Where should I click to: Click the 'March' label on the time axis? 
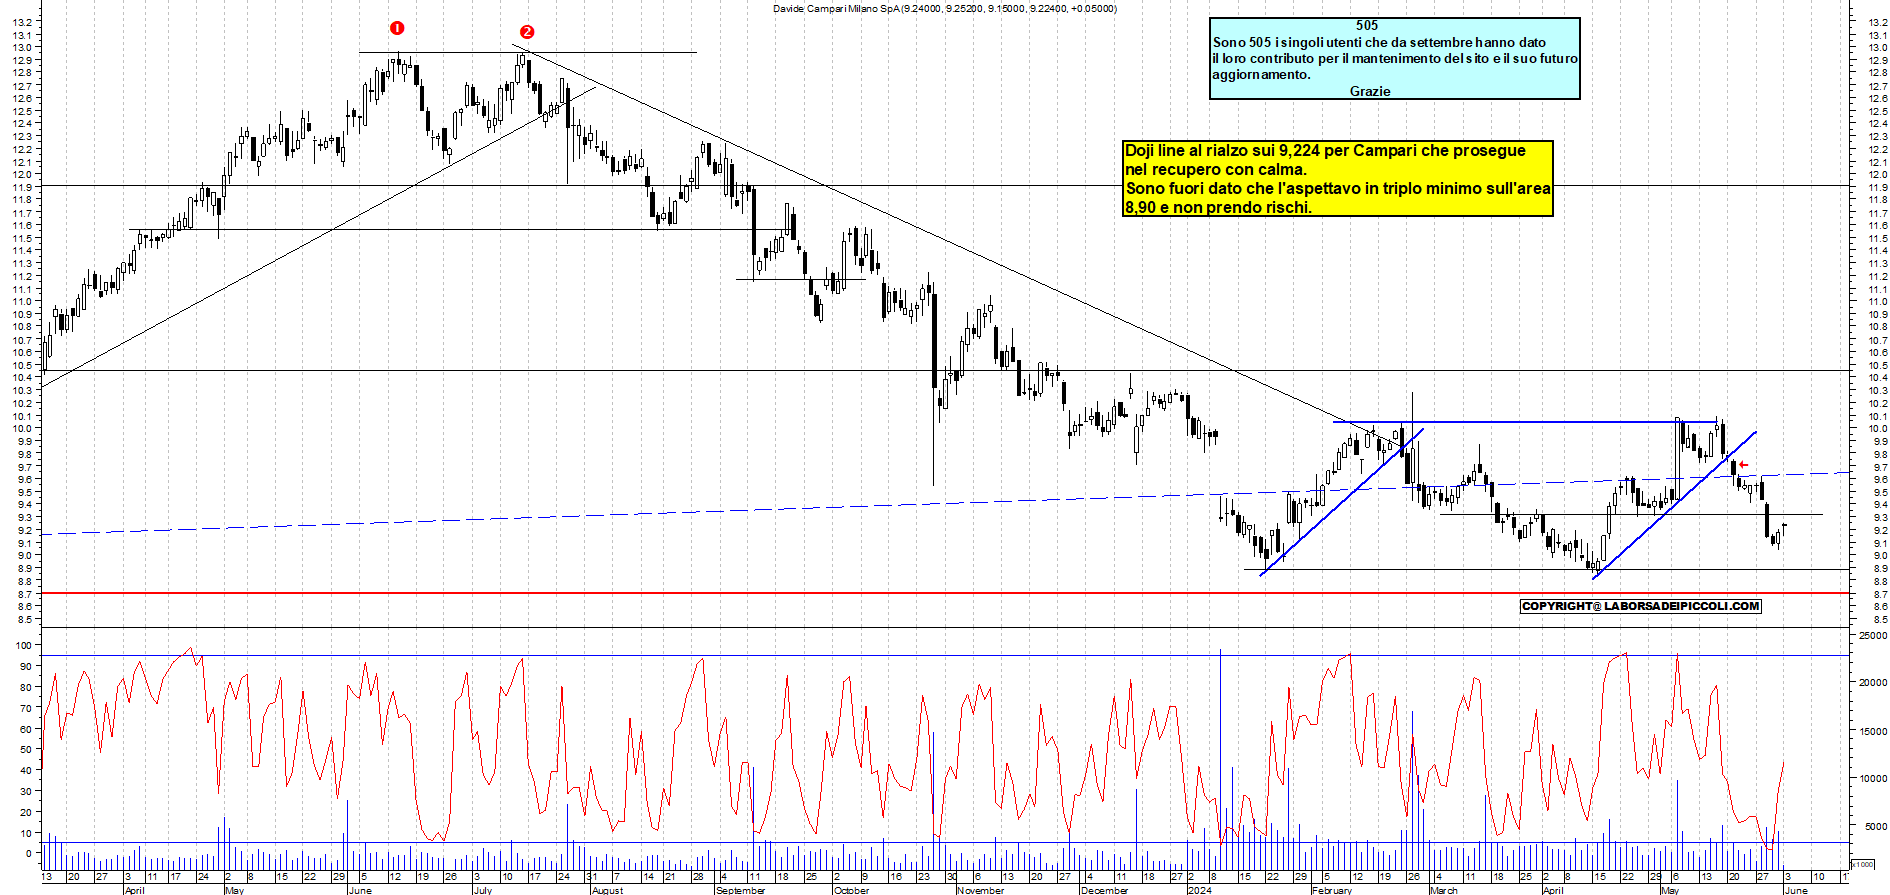(1443, 890)
